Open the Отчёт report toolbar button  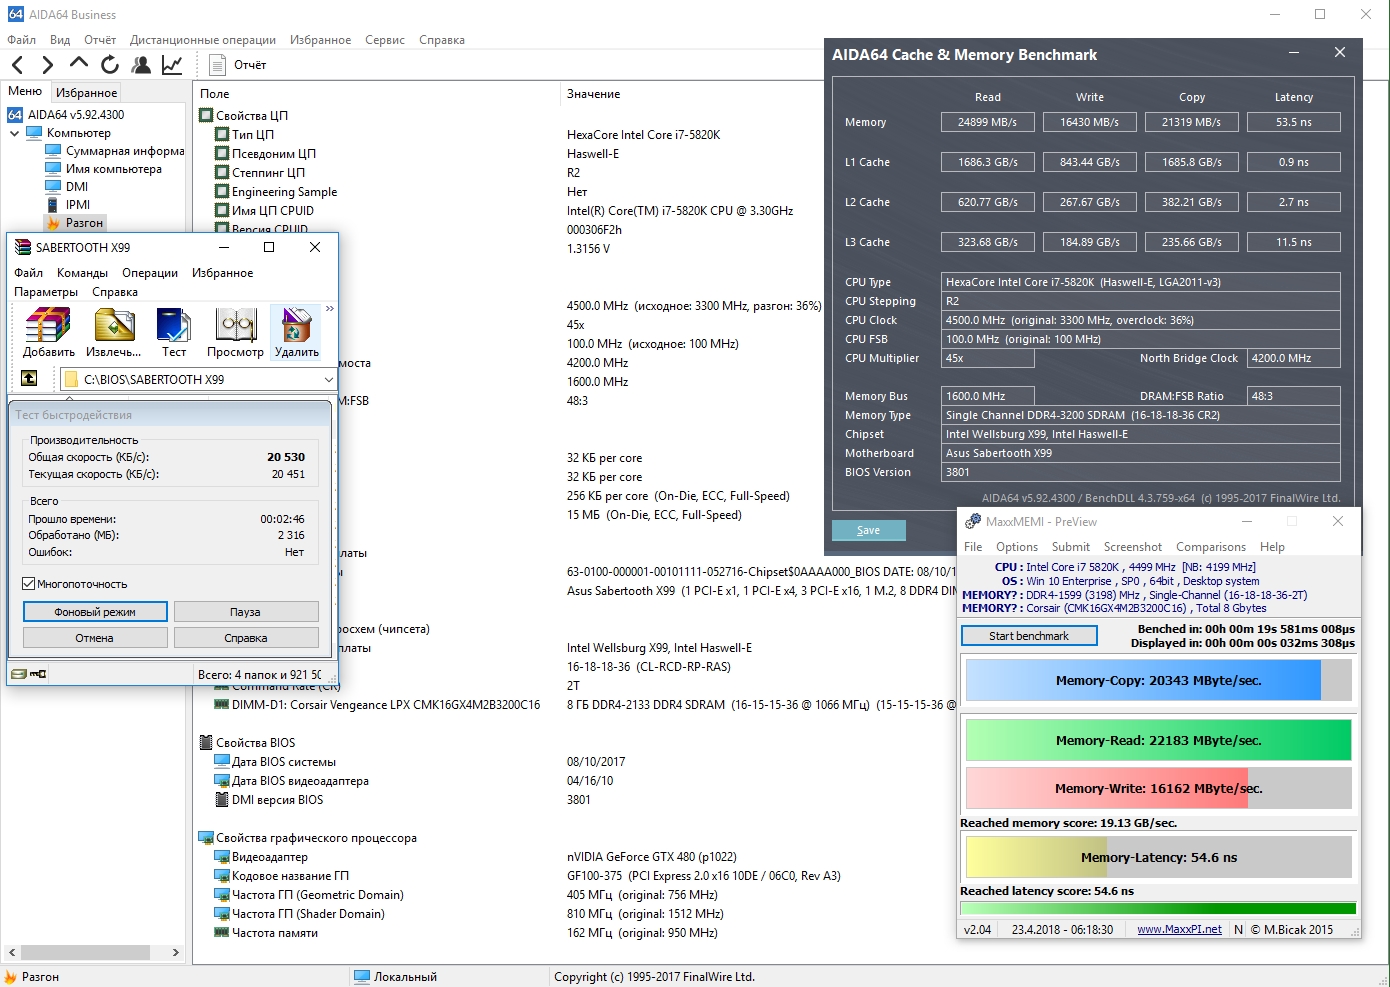click(238, 65)
